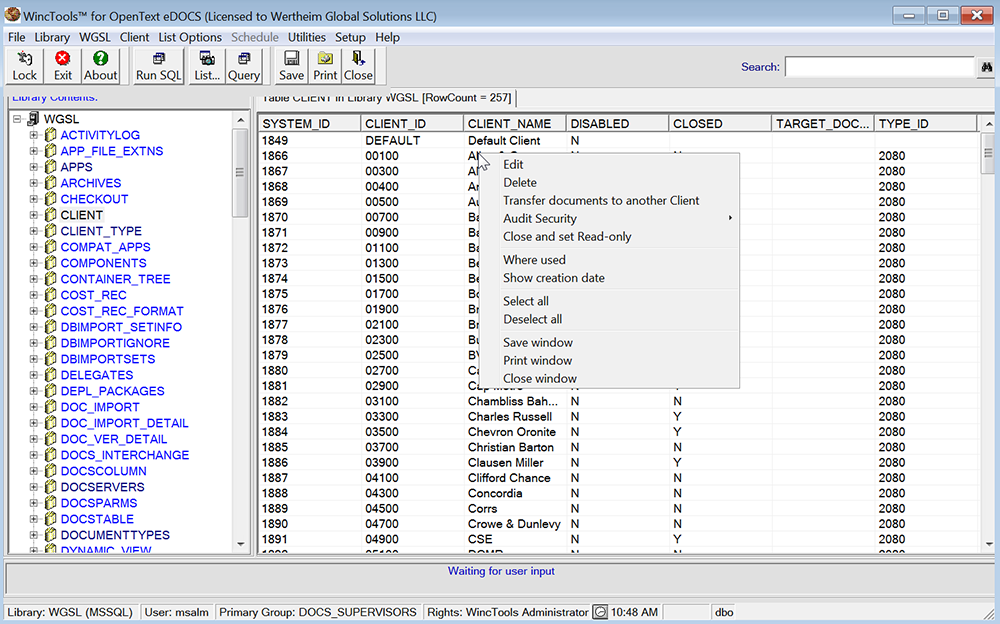Expand the DBIMPORTSETS tree node
1000x624 pixels.
(x=34, y=359)
